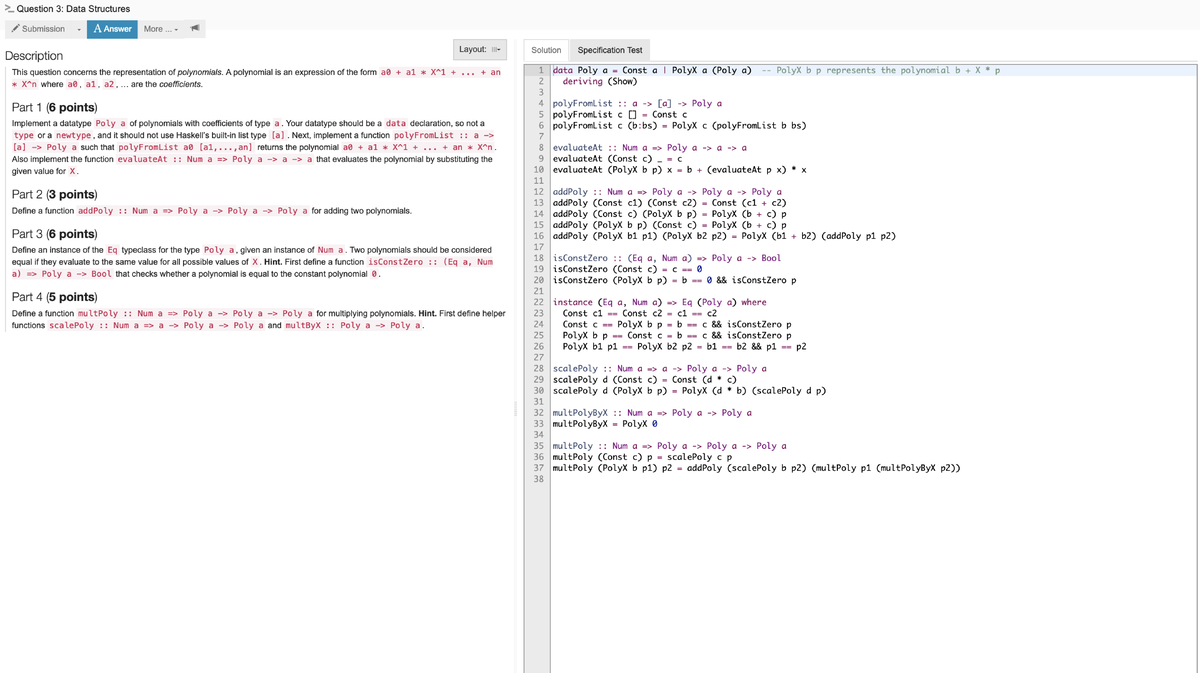Select the highlighted data Poly line of code

click(x=700, y=71)
